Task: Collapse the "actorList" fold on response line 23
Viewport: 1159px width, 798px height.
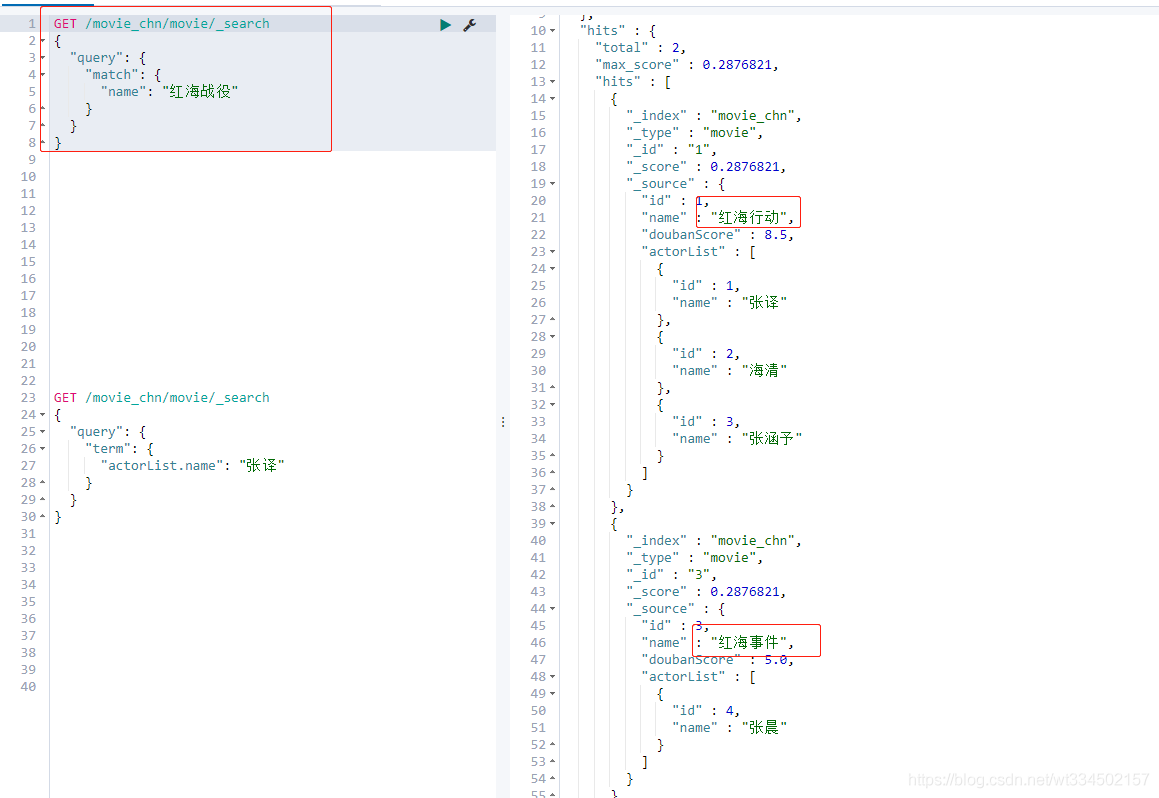Action: [552, 251]
